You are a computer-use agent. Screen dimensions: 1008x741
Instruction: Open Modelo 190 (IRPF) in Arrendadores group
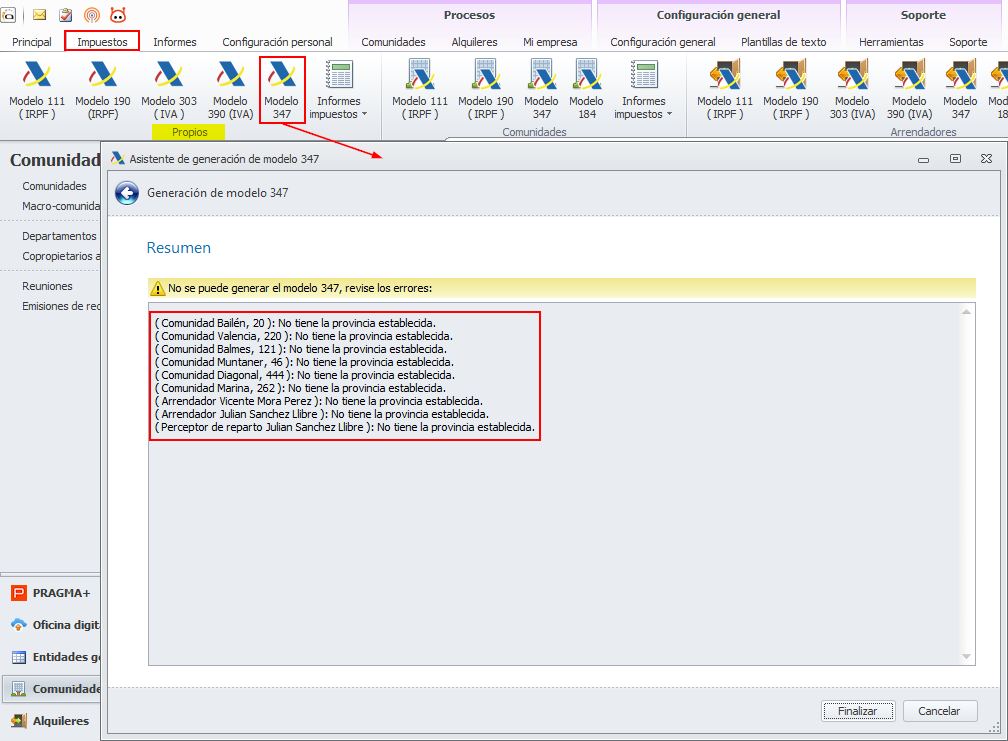pos(791,89)
